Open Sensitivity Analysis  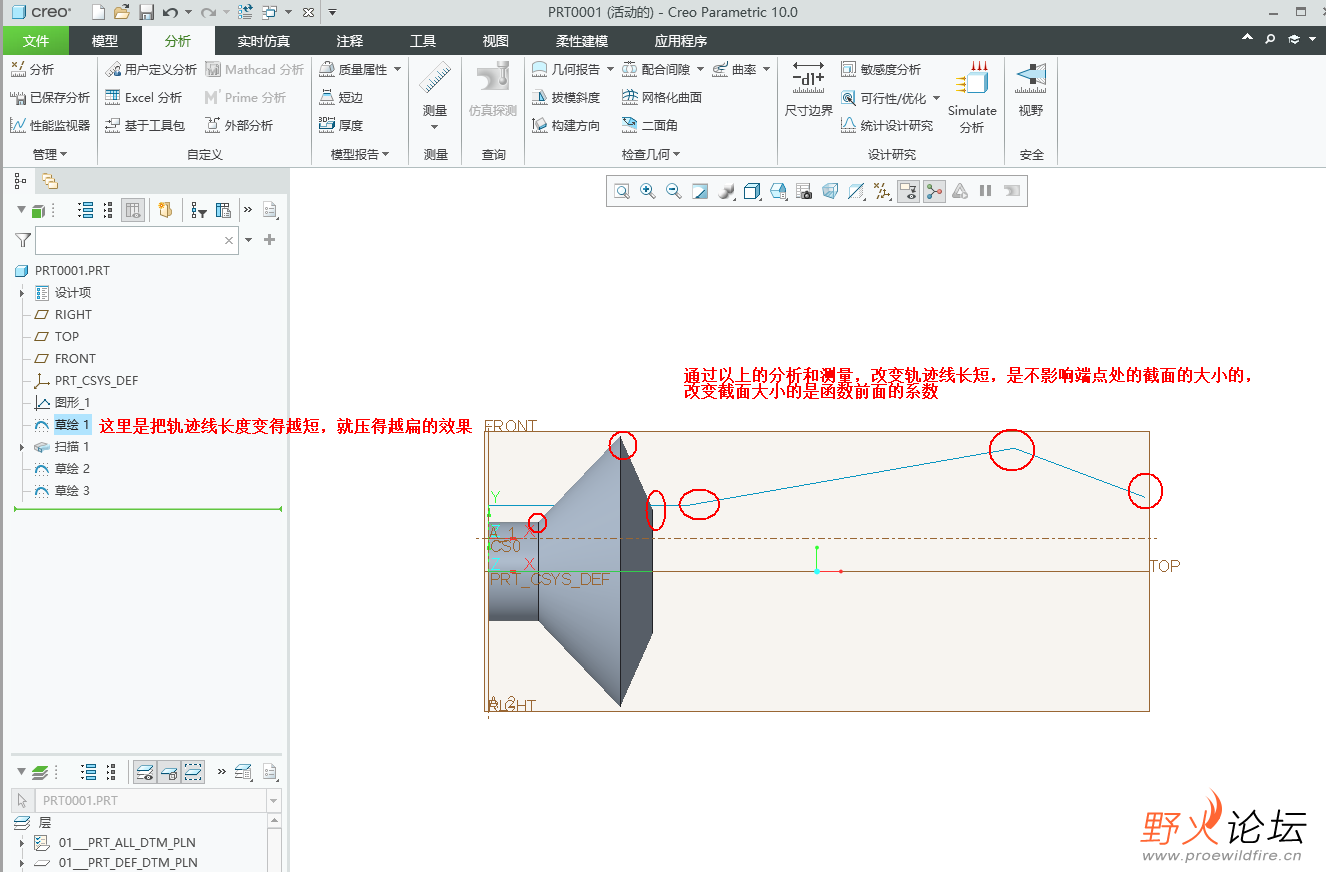pos(881,69)
